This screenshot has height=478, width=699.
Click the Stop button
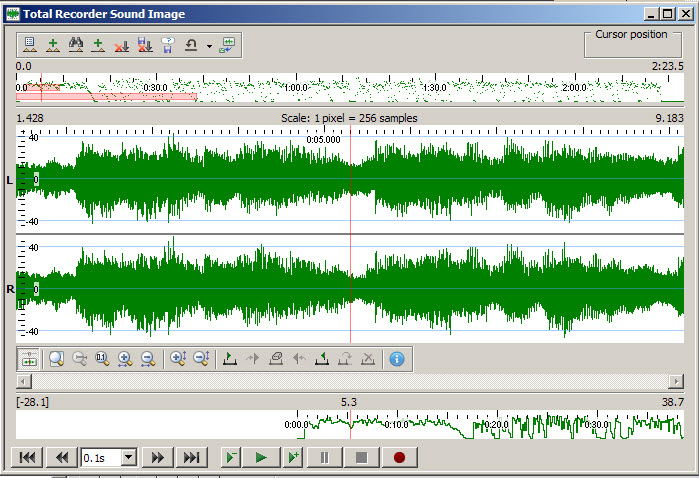(x=362, y=457)
